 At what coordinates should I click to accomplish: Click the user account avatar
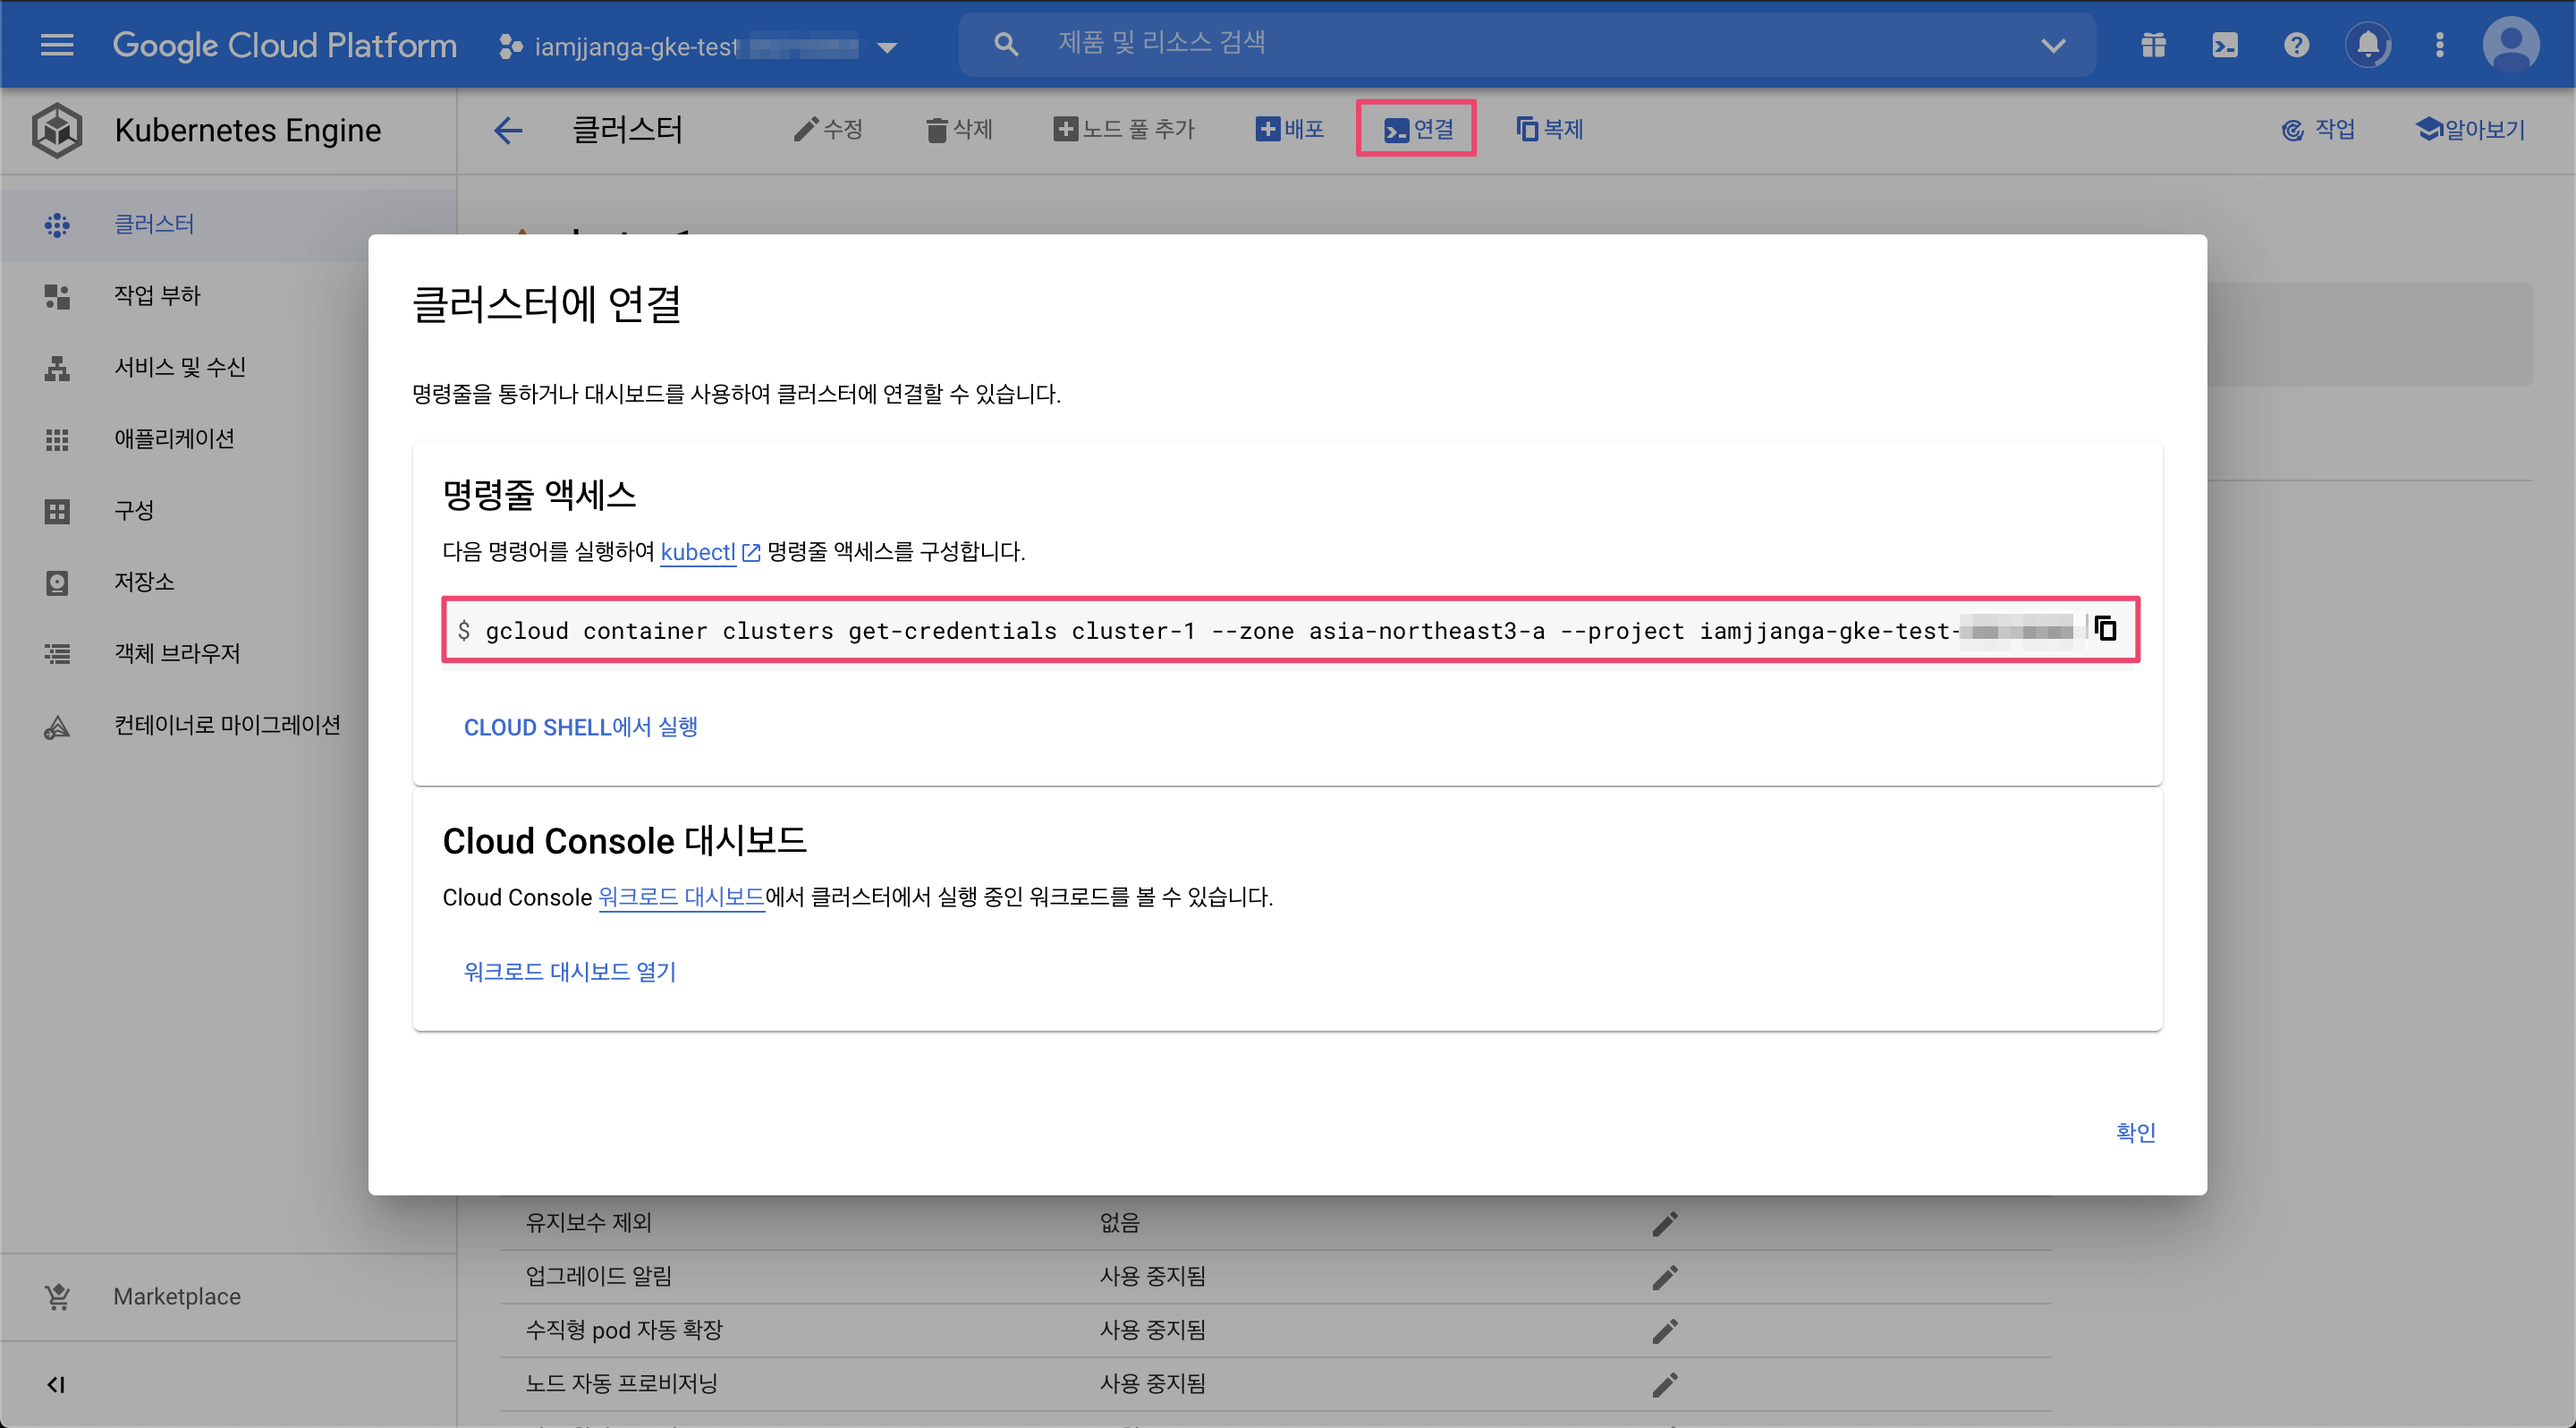click(2510, 45)
